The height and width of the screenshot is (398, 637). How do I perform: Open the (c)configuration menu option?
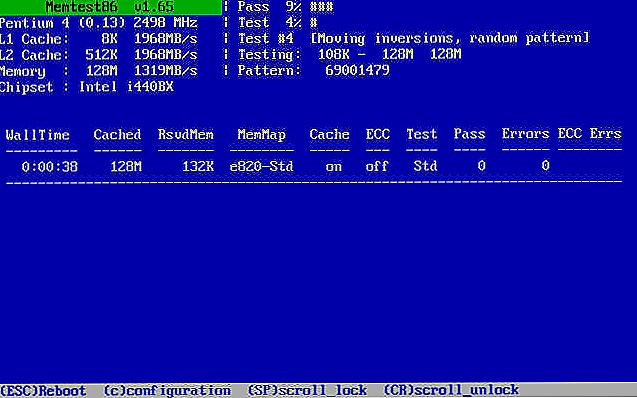tap(167, 391)
